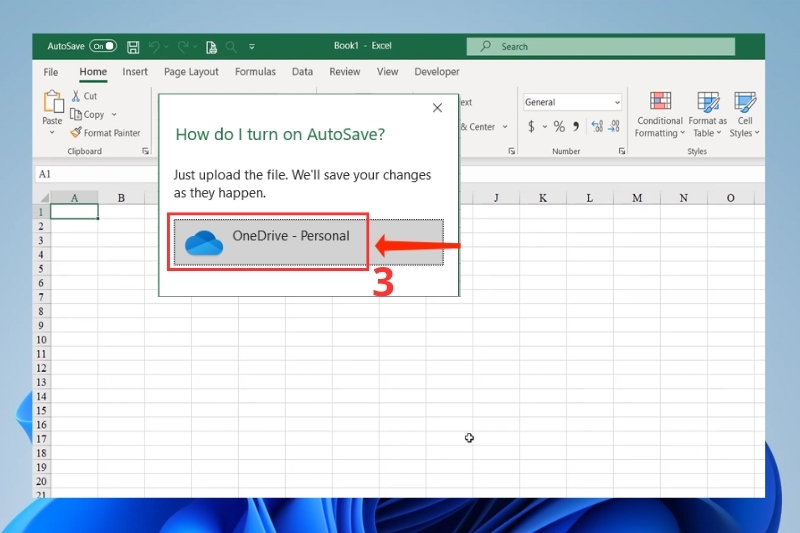Apply Comma Style format
800x533 pixels.
pos(576,126)
